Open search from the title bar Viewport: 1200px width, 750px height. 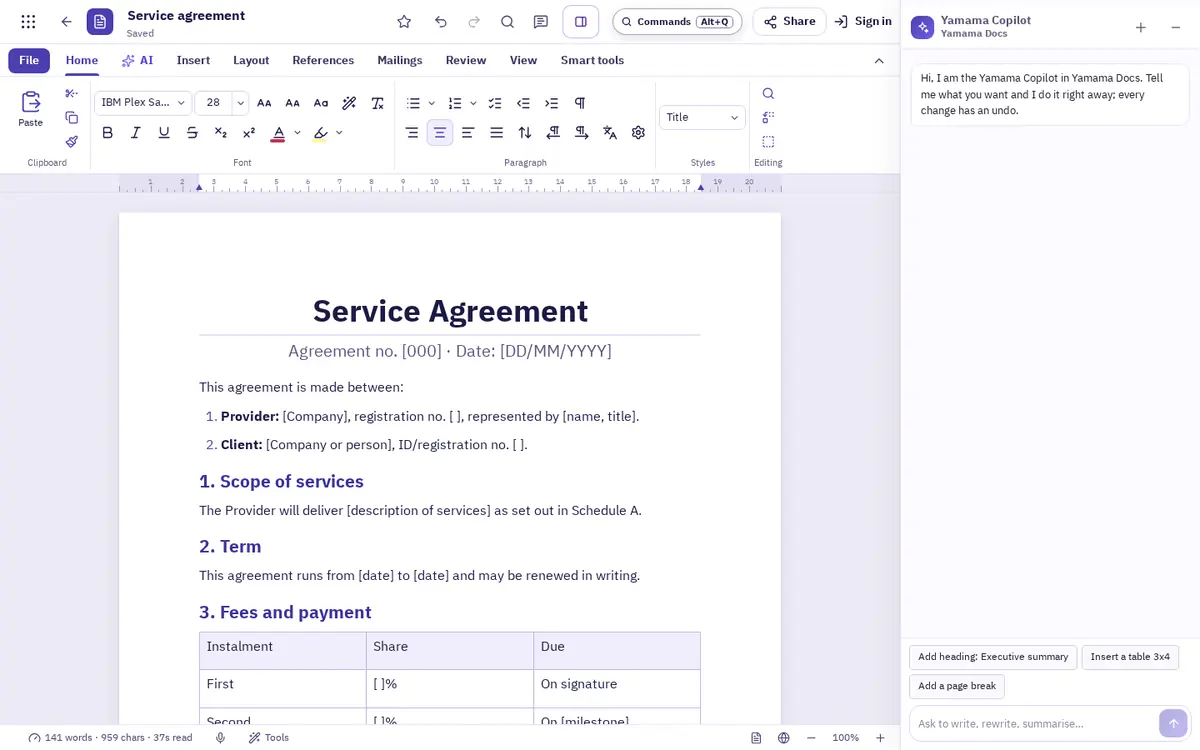[507, 21]
